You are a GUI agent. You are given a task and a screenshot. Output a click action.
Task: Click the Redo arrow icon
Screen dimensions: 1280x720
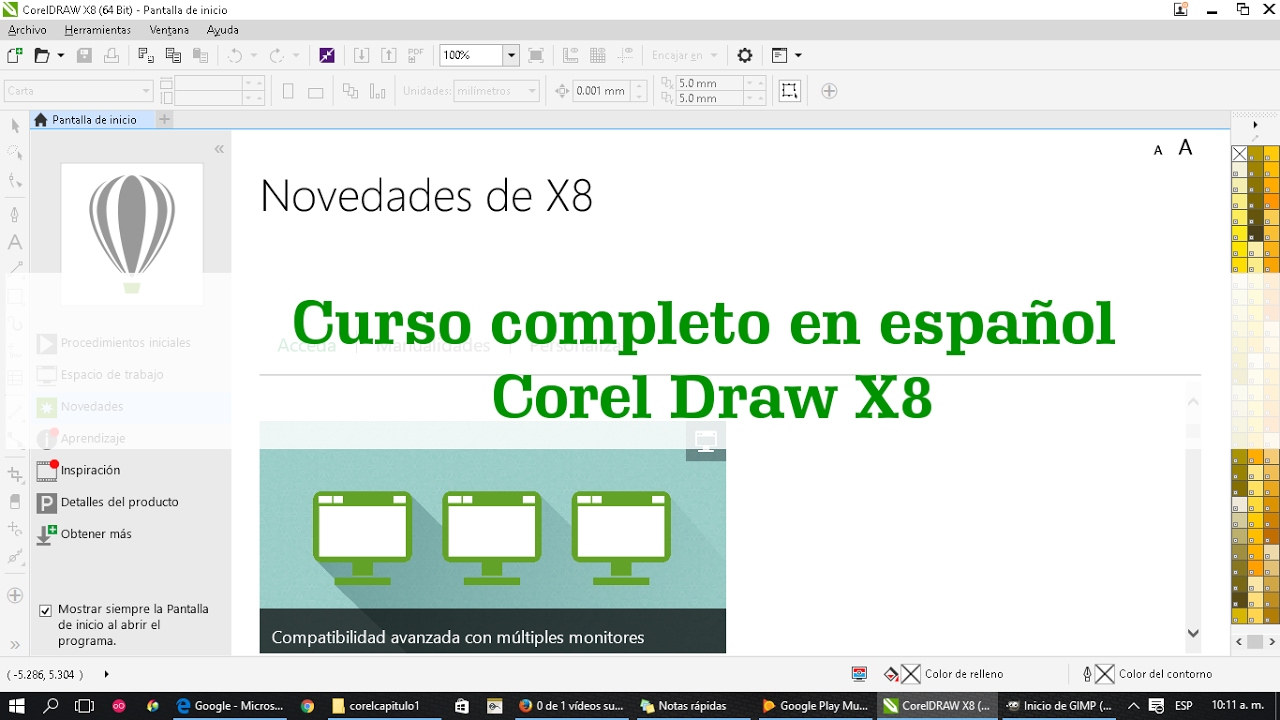coord(277,56)
